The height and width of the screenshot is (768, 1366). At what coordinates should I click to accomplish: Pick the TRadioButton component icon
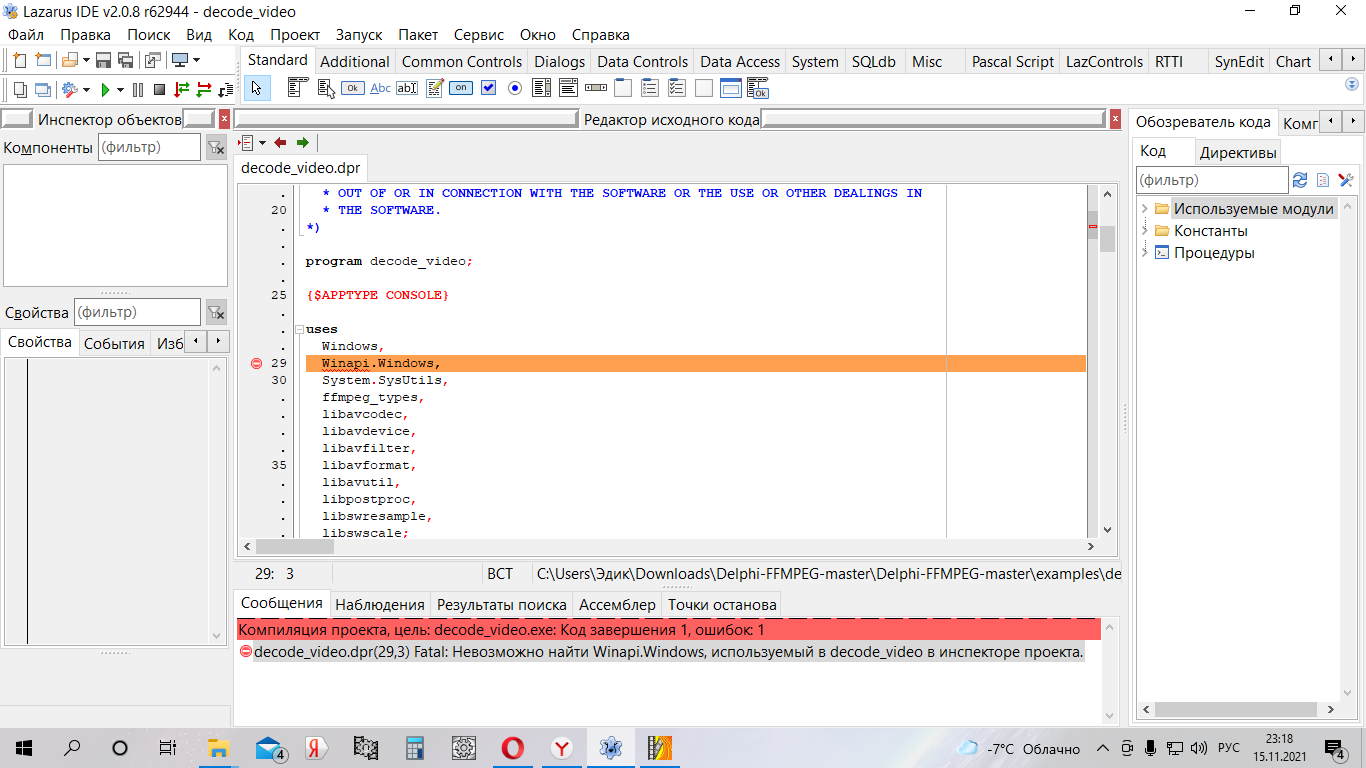coord(515,88)
